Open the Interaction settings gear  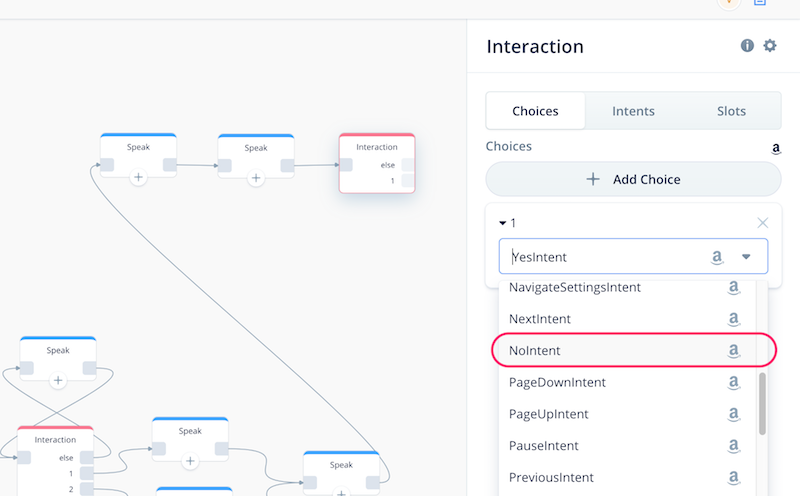pyautogui.click(x=770, y=46)
